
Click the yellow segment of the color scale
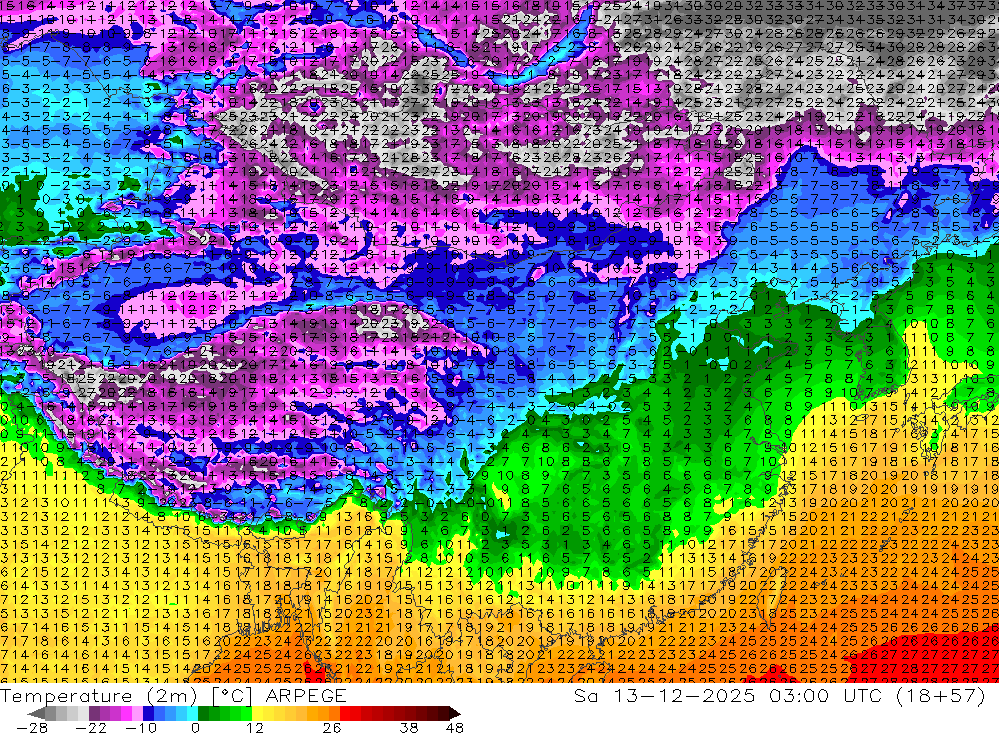coord(258,714)
